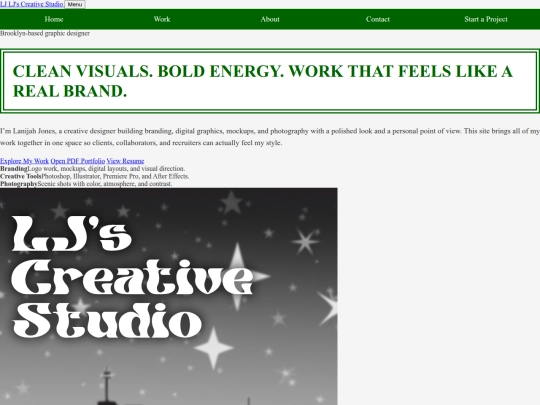Viewport: 540px width, 405px height.
Task: Click the View Resume link
Action: pos(125,161)
